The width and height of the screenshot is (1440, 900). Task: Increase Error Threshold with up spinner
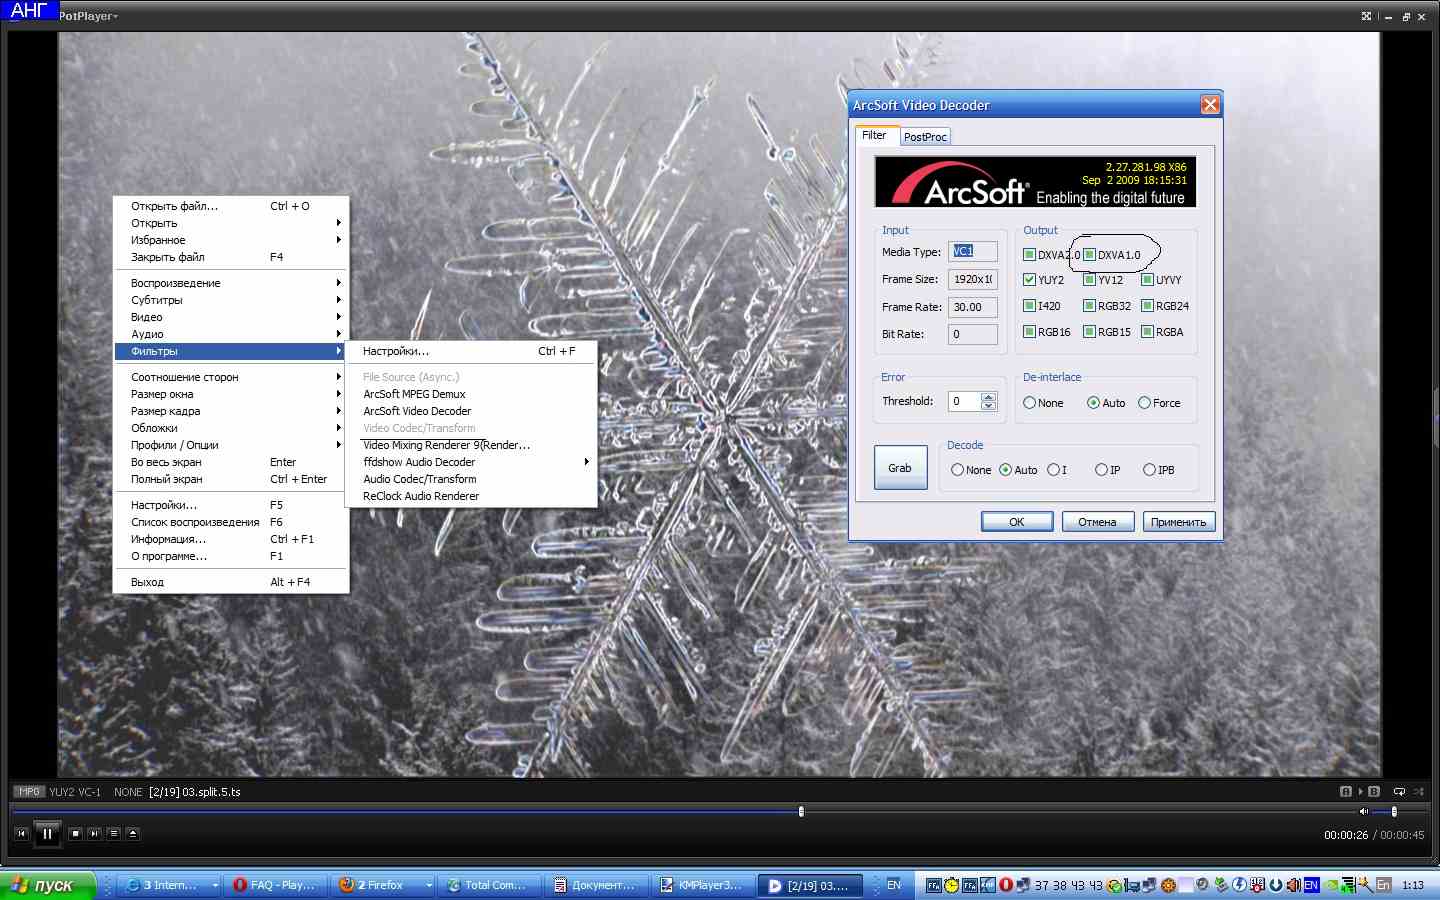coord(989,397)
